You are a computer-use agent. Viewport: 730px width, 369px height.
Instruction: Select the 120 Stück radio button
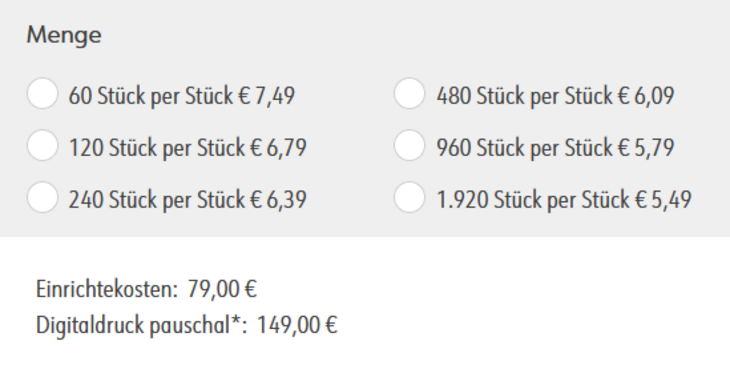pyautogui.click(x=42, y=145)
